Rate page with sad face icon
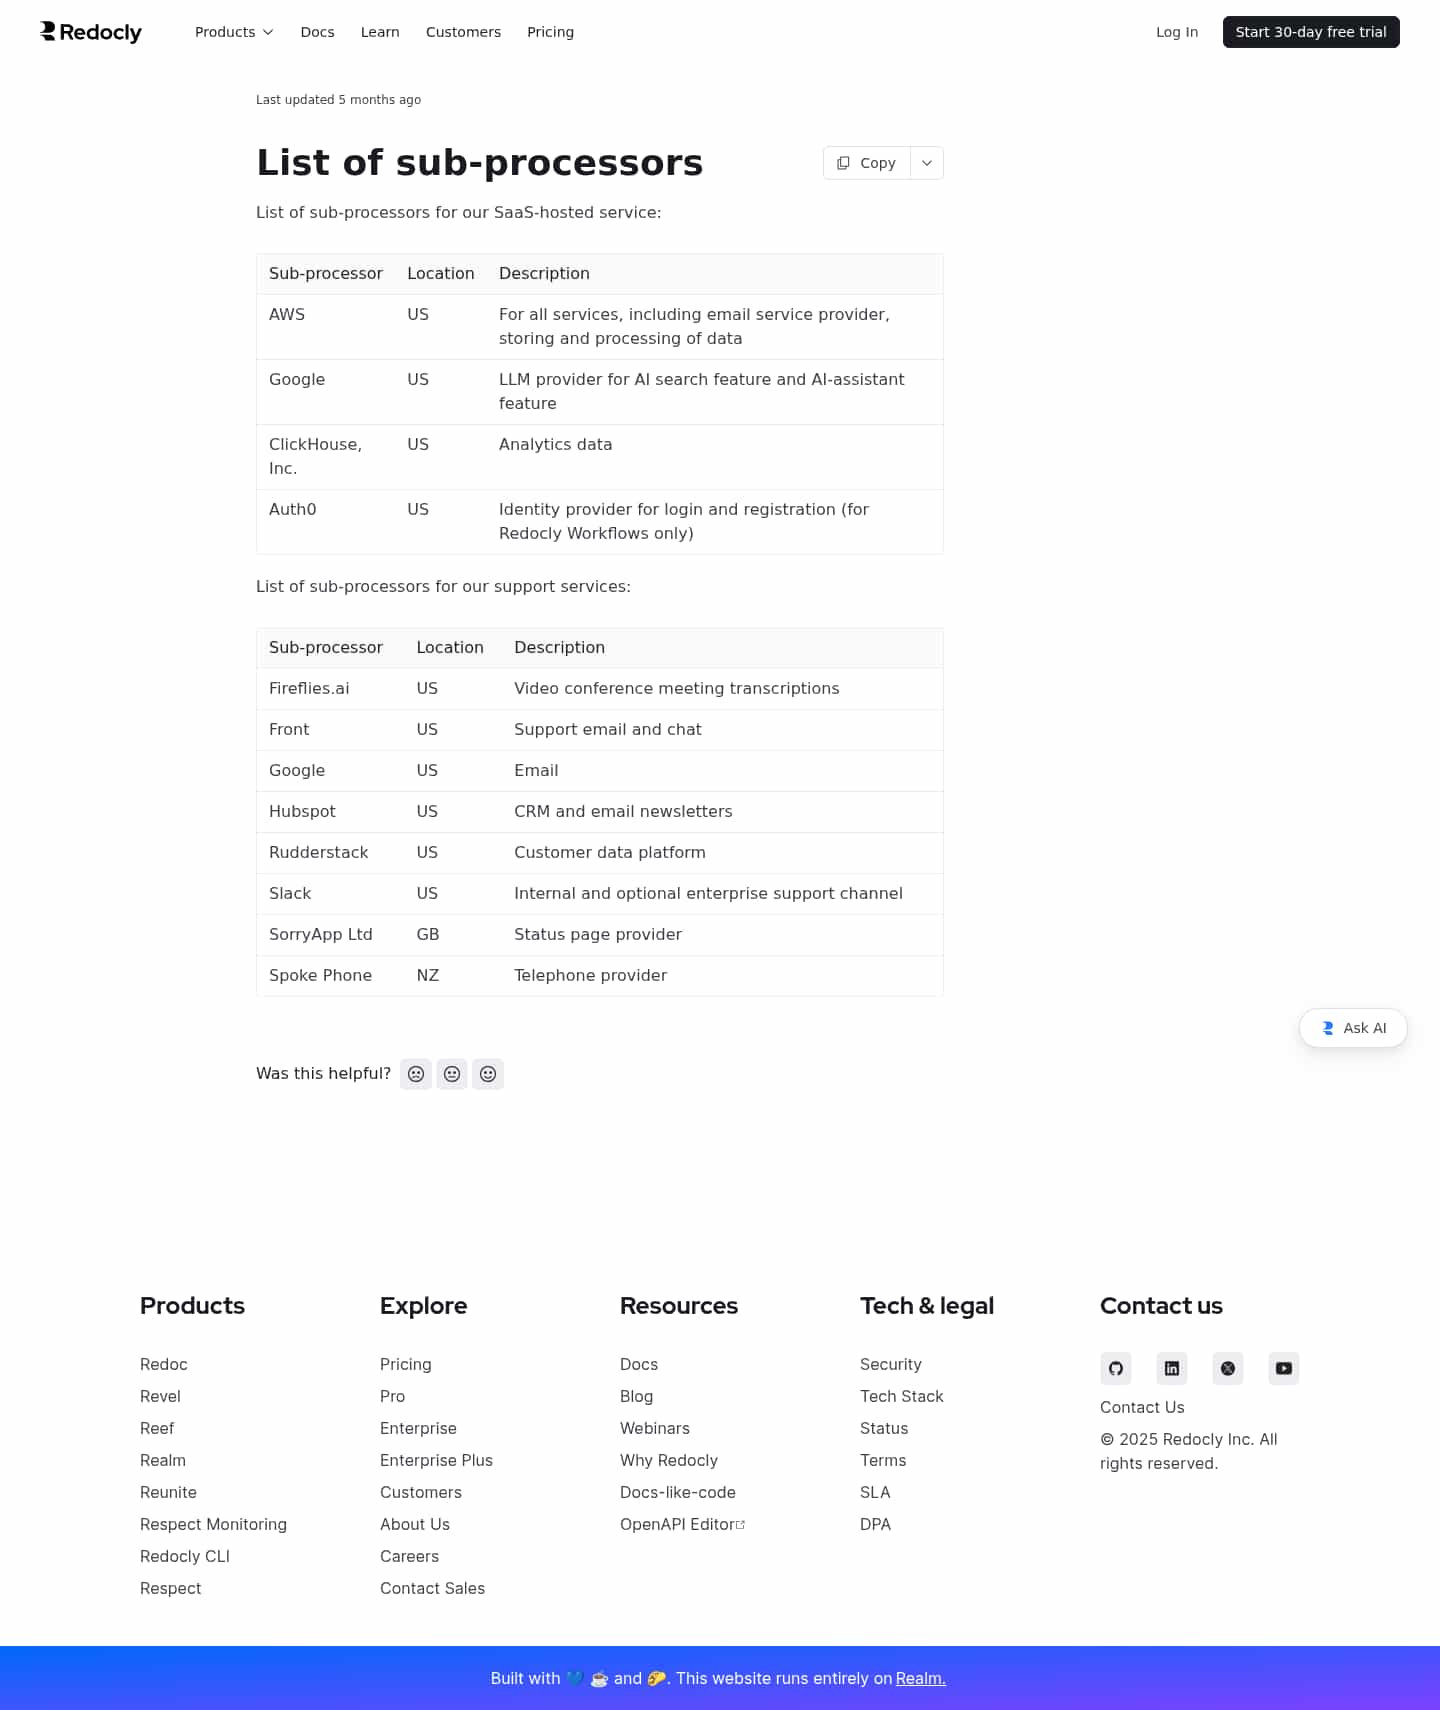The height and width of the screenshot is (1710, 1440). 416,1074
